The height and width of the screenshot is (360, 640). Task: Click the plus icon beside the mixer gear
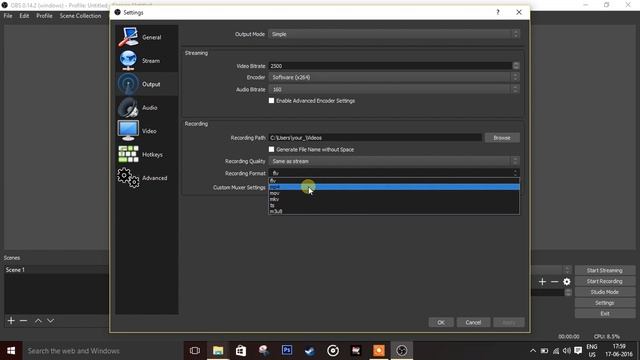click(x=542, y=282)
